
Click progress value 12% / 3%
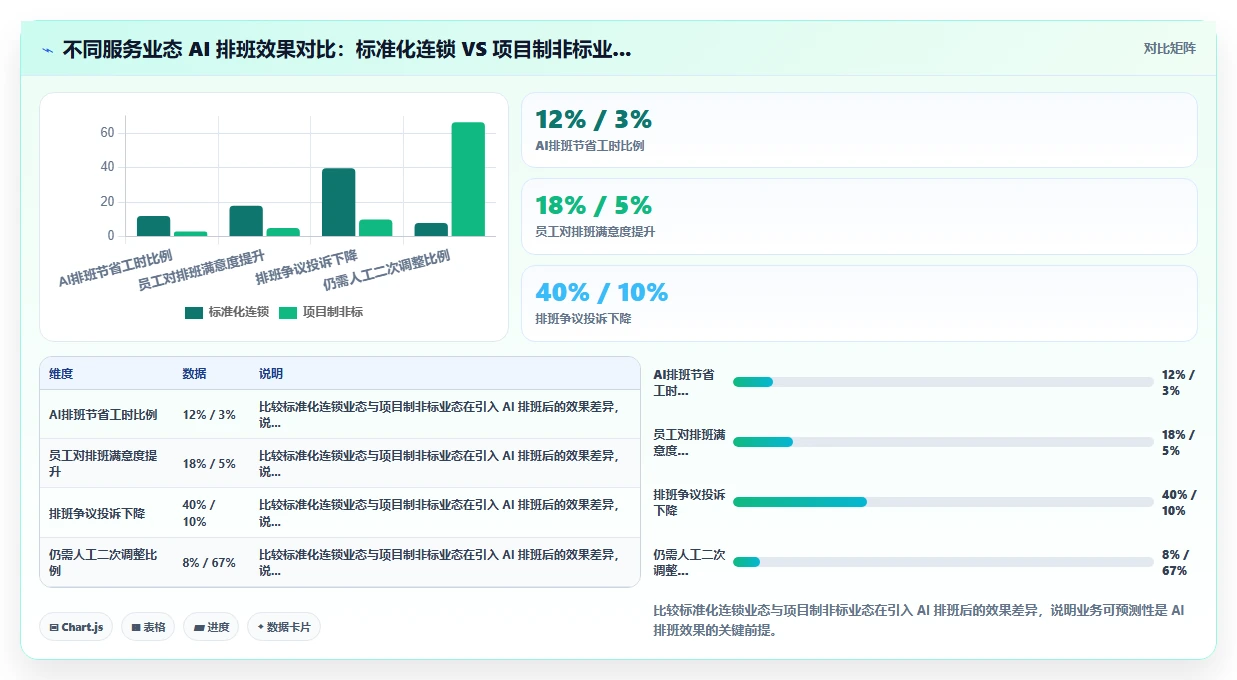(1178, 382)
